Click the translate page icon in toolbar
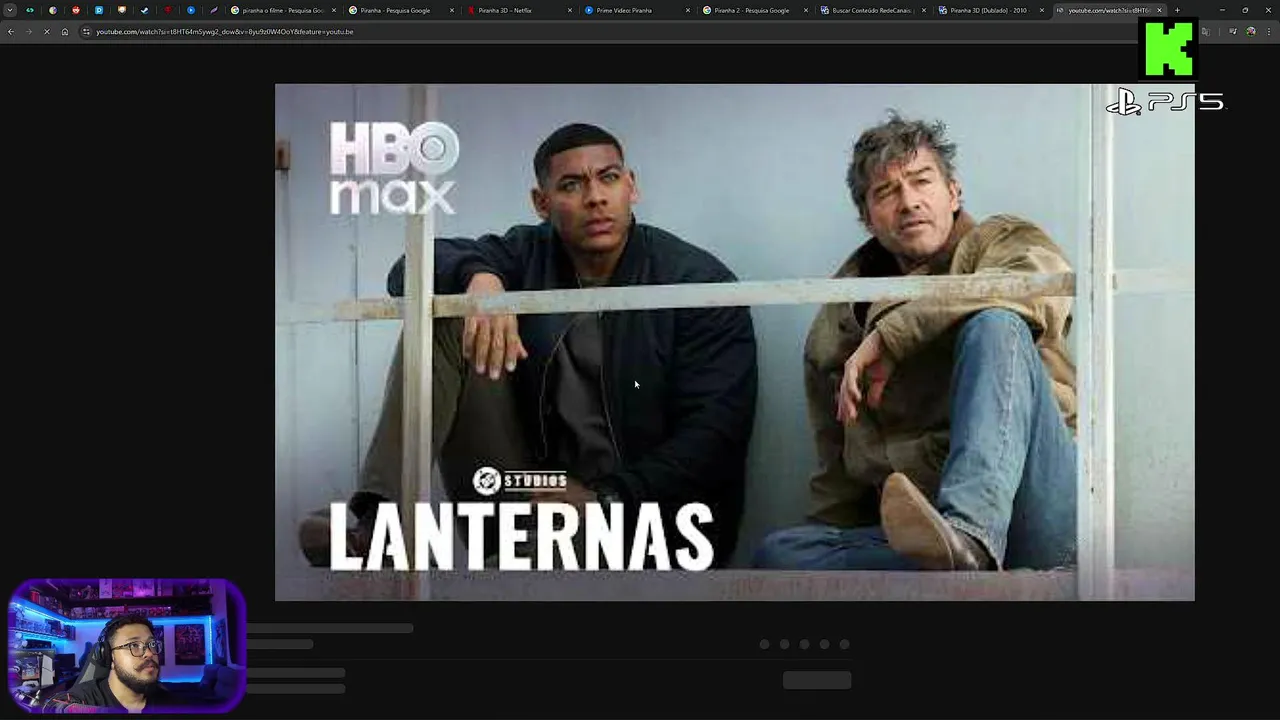This screenshot has width=1280, height=720. pos(1205,32)
